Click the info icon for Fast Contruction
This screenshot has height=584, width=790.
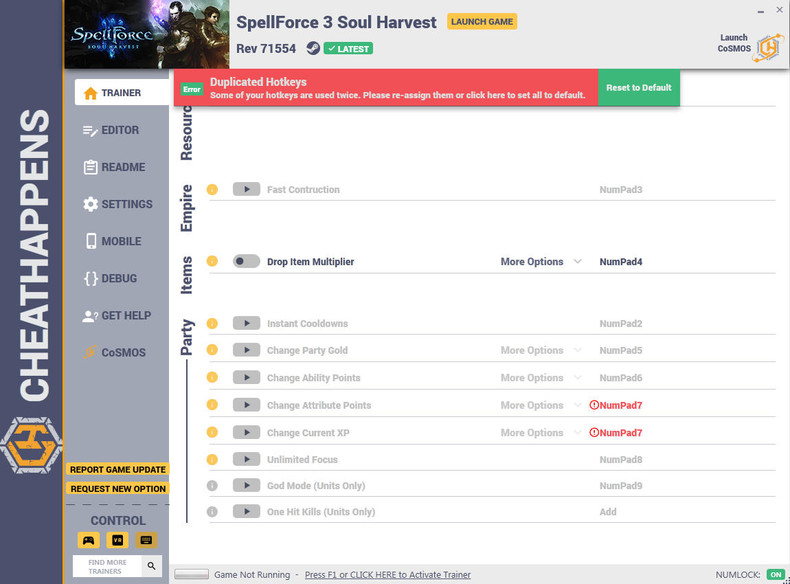click(x=212, y=189)
